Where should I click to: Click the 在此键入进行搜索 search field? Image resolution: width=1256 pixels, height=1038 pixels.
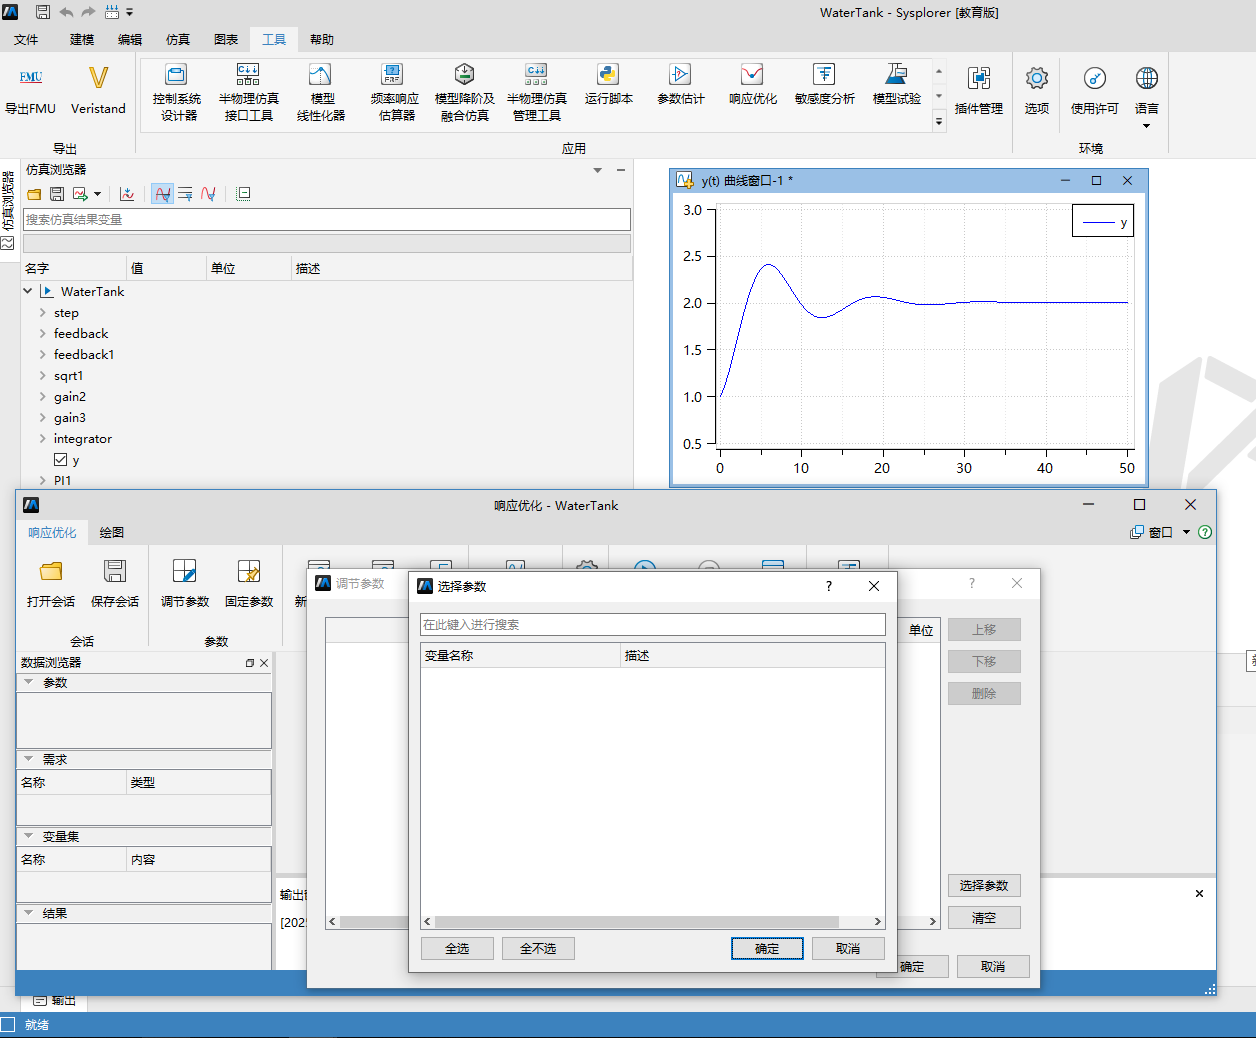tap(652, 624)
